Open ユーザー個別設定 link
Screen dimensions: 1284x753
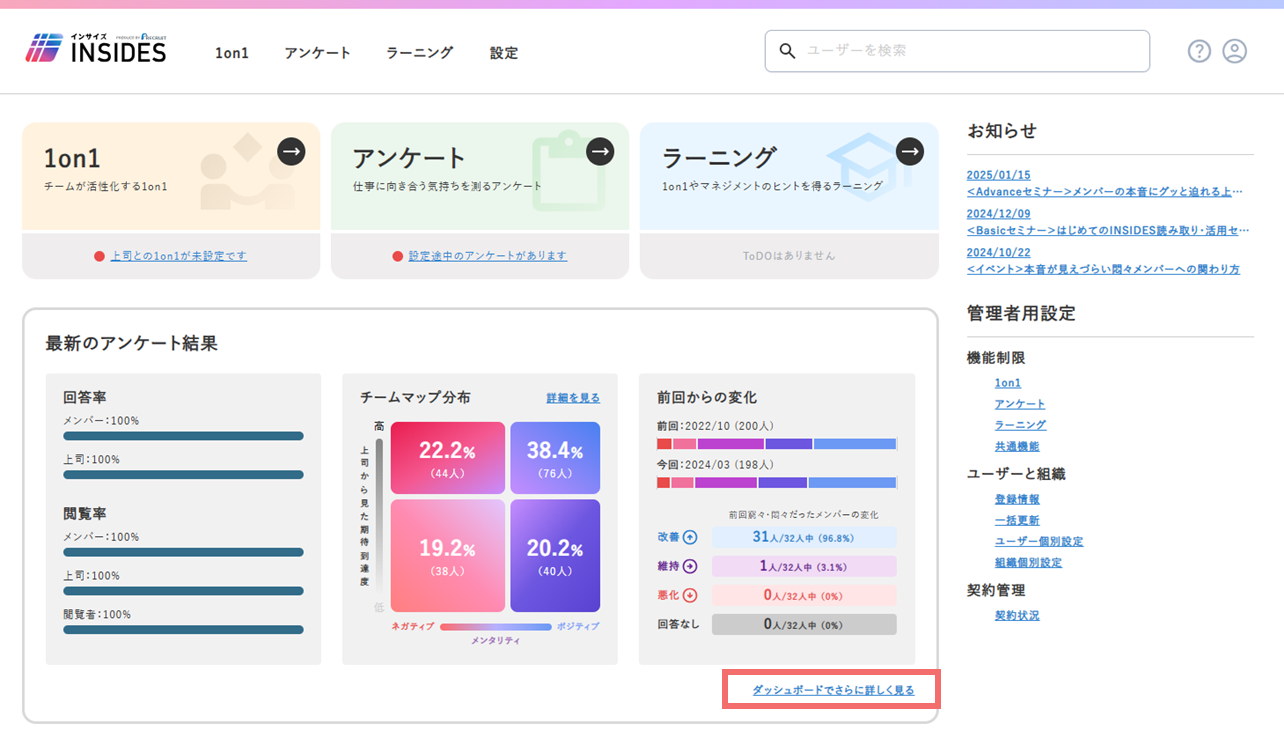1039,541
